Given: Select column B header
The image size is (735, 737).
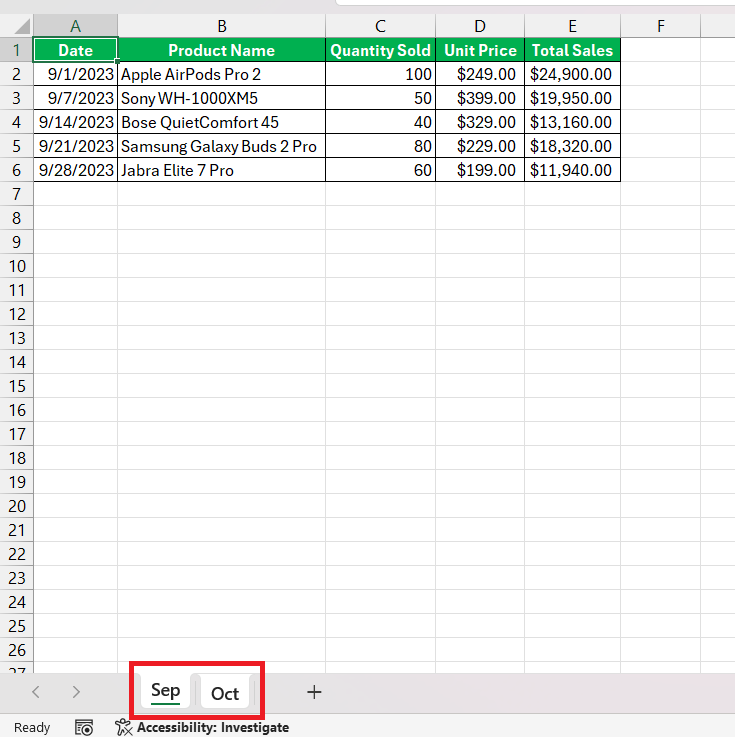Looking at the screenshot, I should [x=221, y=26].
